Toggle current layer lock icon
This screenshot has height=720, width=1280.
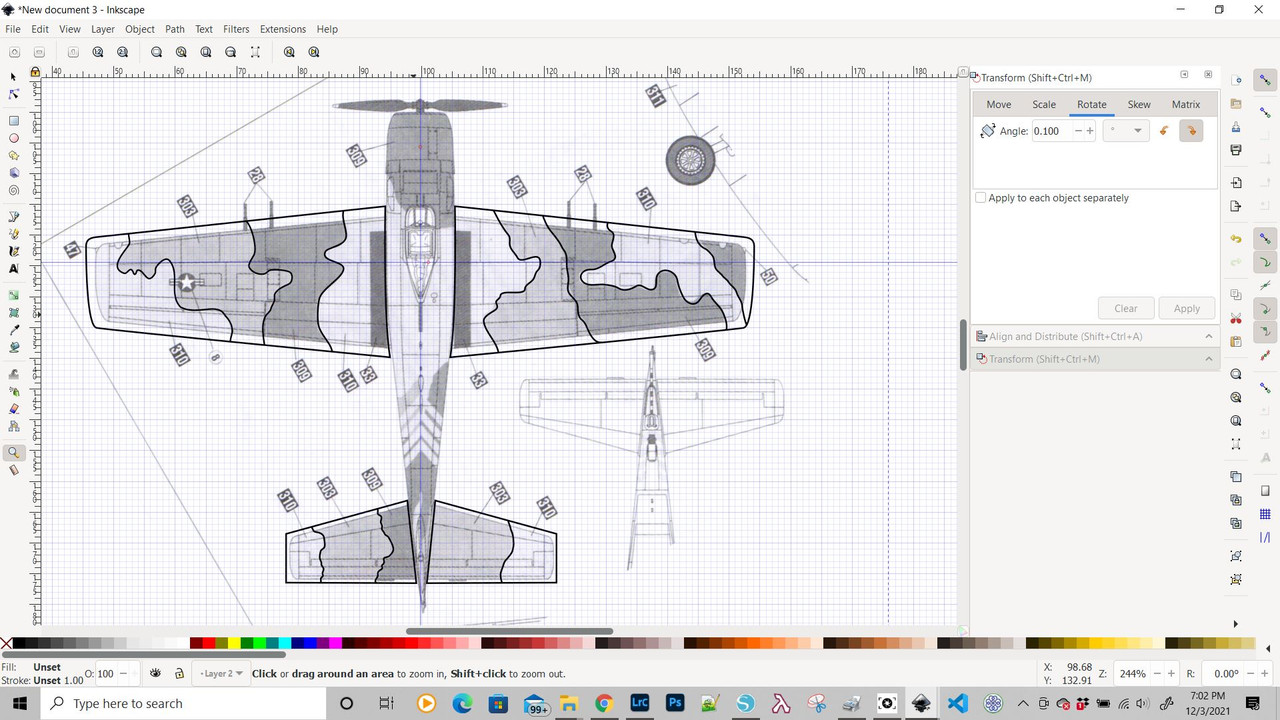pos(179,673)
